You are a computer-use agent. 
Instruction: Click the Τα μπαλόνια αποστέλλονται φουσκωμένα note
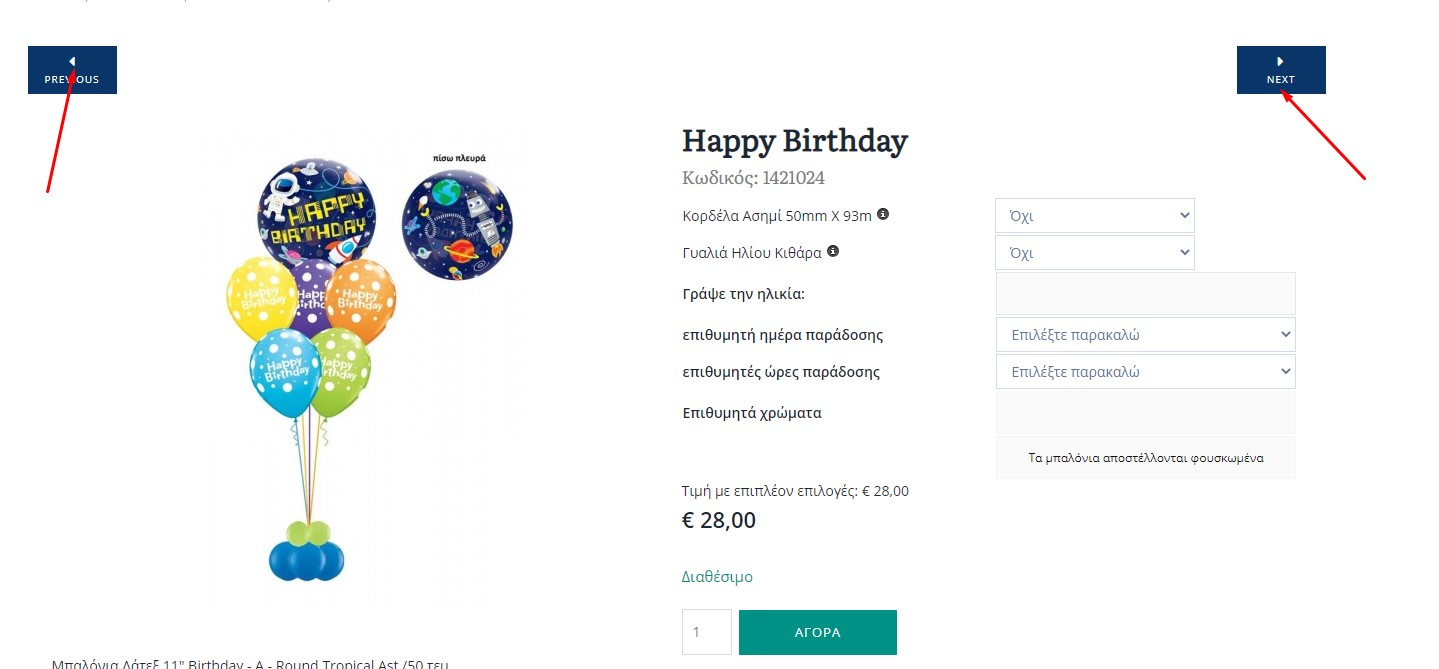pos(1145,458)
